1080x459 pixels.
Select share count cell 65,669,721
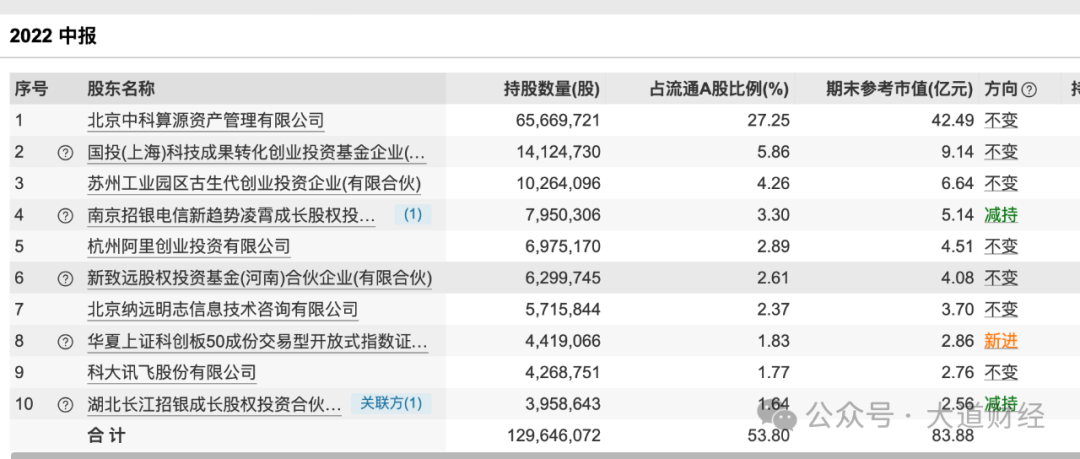click(558, 121)
